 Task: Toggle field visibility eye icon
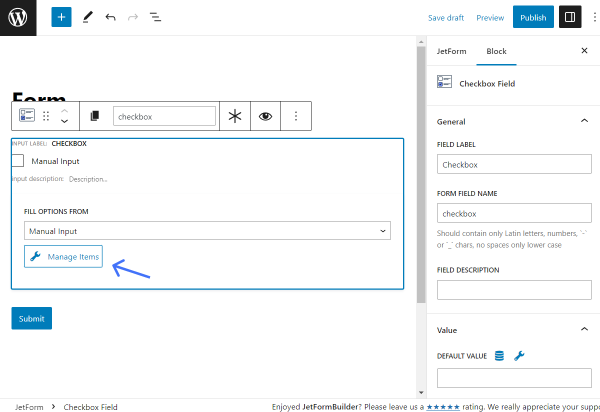(265, 116)
